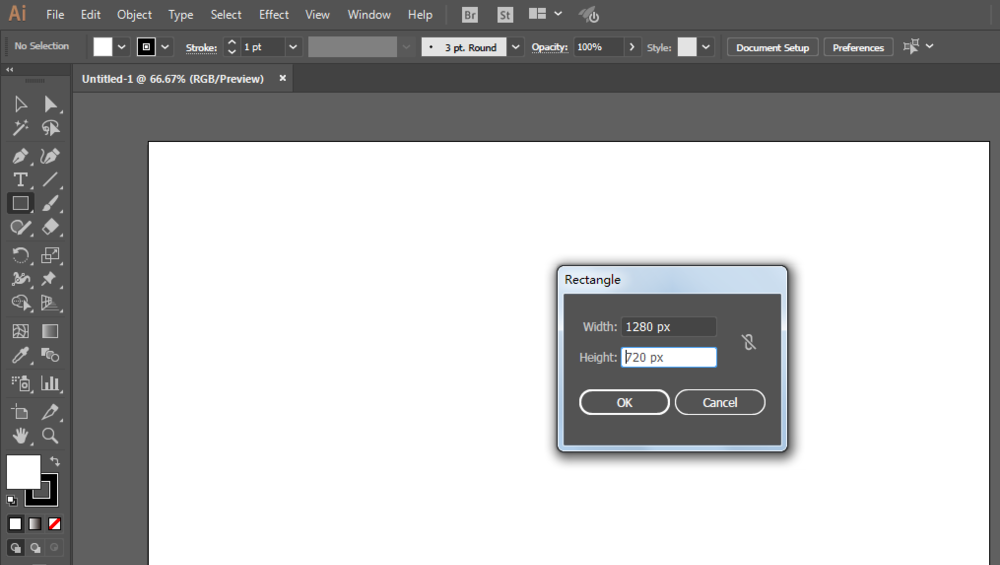Screen dimensions: 1000x565
Task: Open the Style dropdown arrow
Action: pyautogui.click(x=707, y=47)
